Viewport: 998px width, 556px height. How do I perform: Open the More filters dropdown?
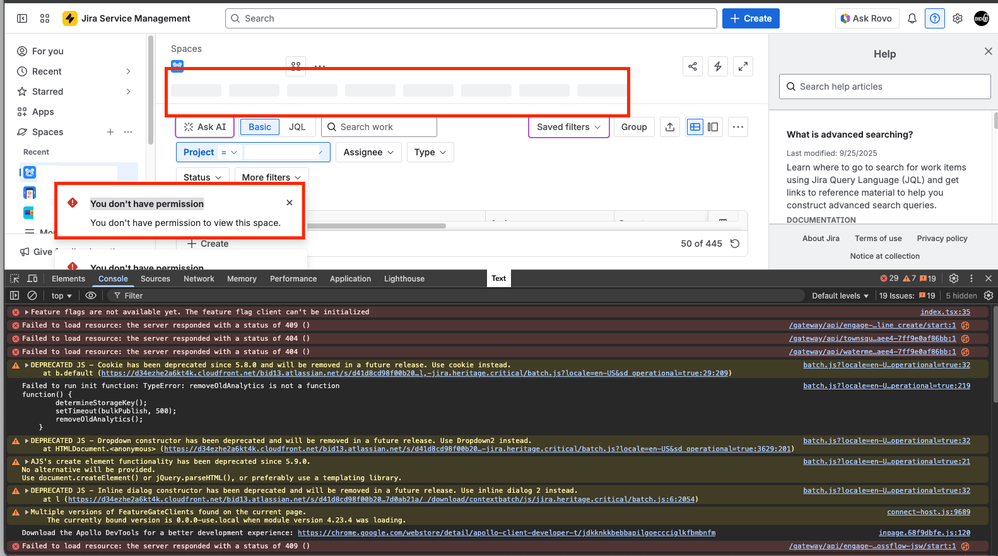271,177
